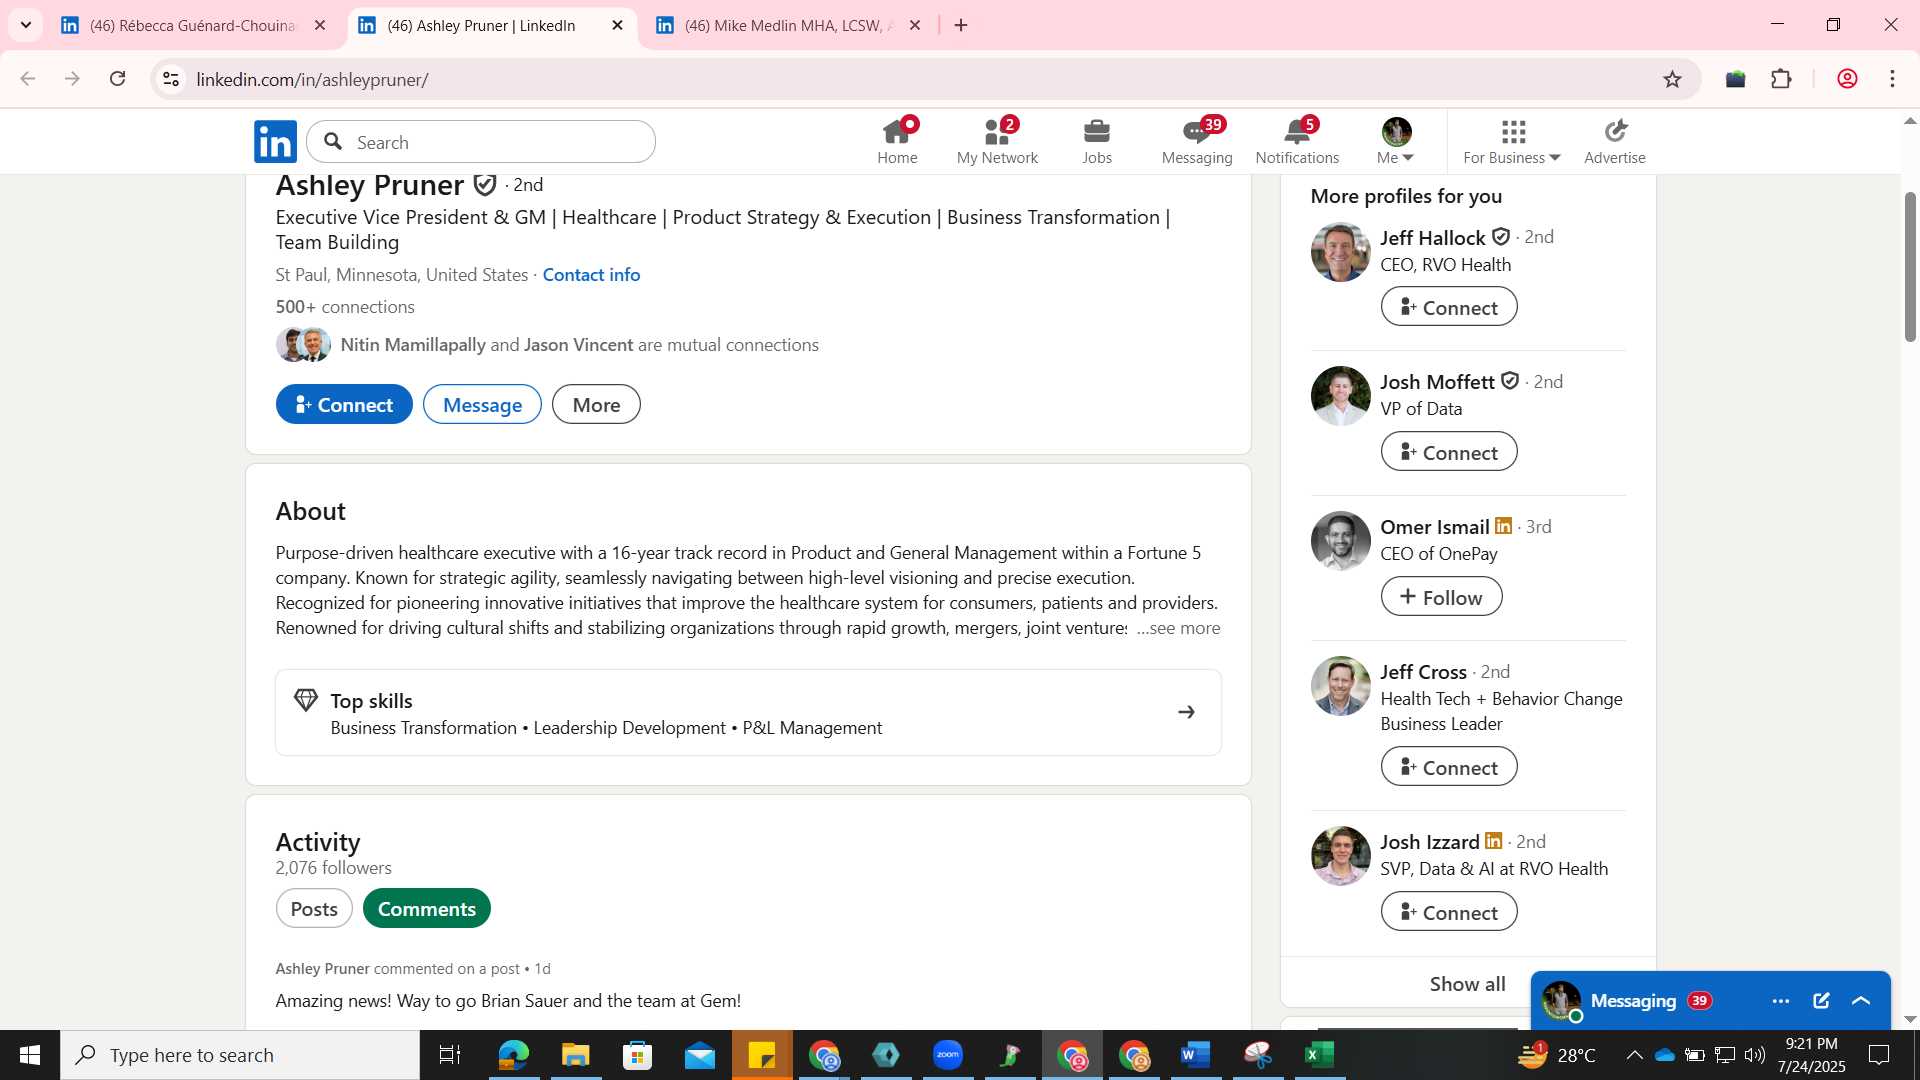The height and width of the screenshot is (1080, 1920).
Task: Close the Ashley Pruner tab
Action: [x=617, y=25]
